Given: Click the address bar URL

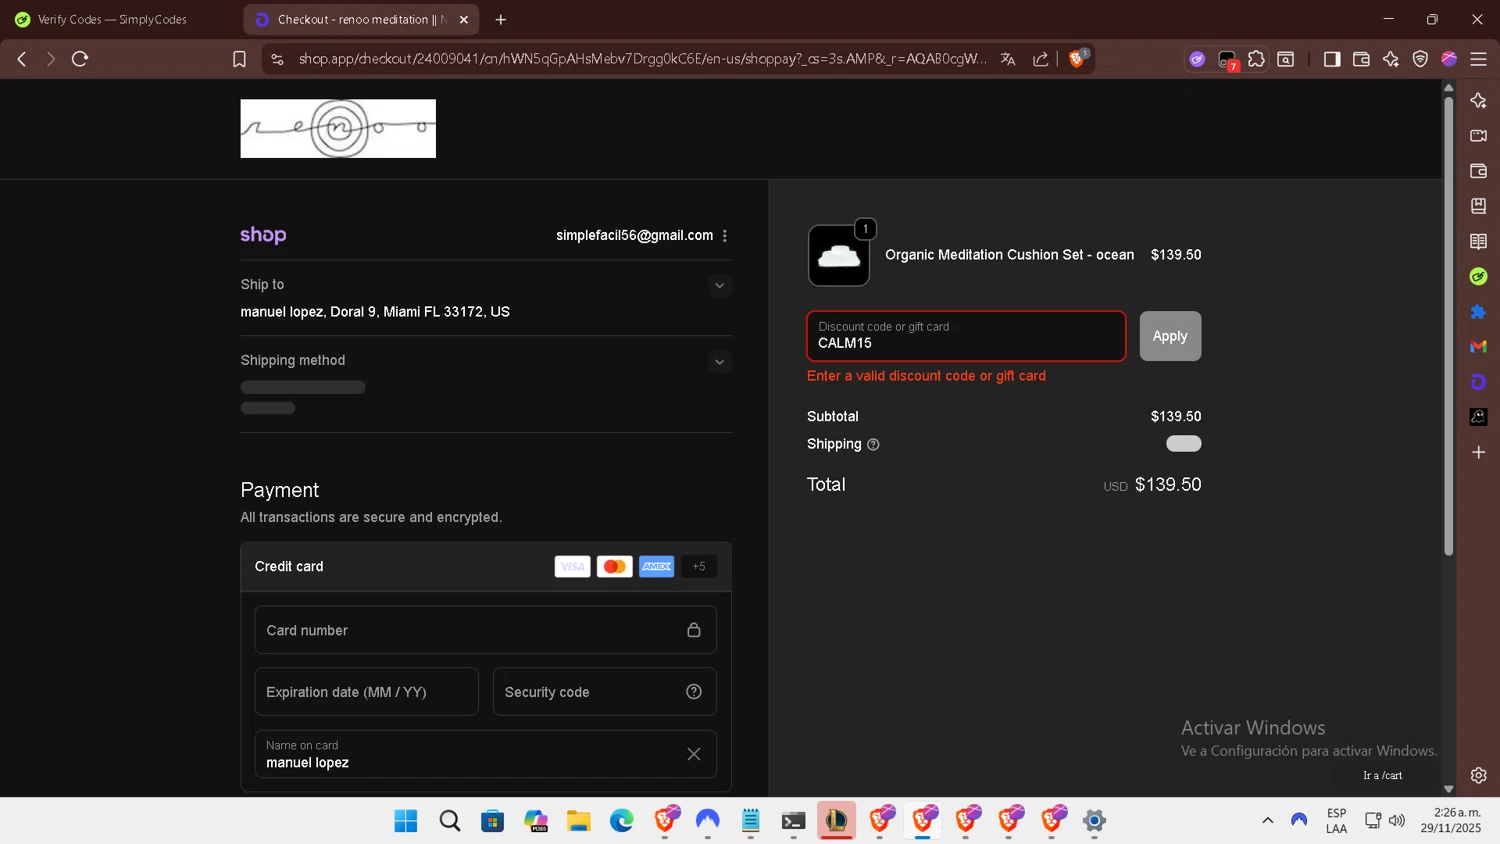Looking at the screenshot, I should pyautogui.click(x=642, y=59).
